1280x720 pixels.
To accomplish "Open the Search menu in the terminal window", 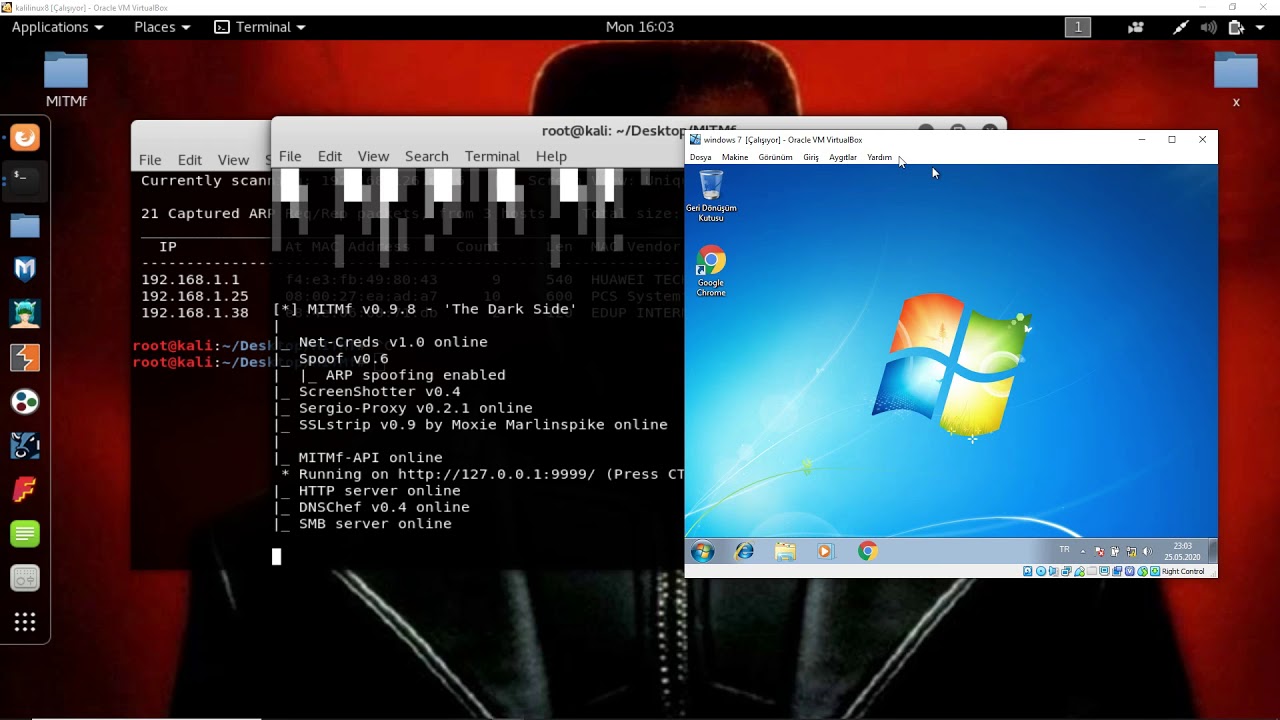I will tap(426, 156).
